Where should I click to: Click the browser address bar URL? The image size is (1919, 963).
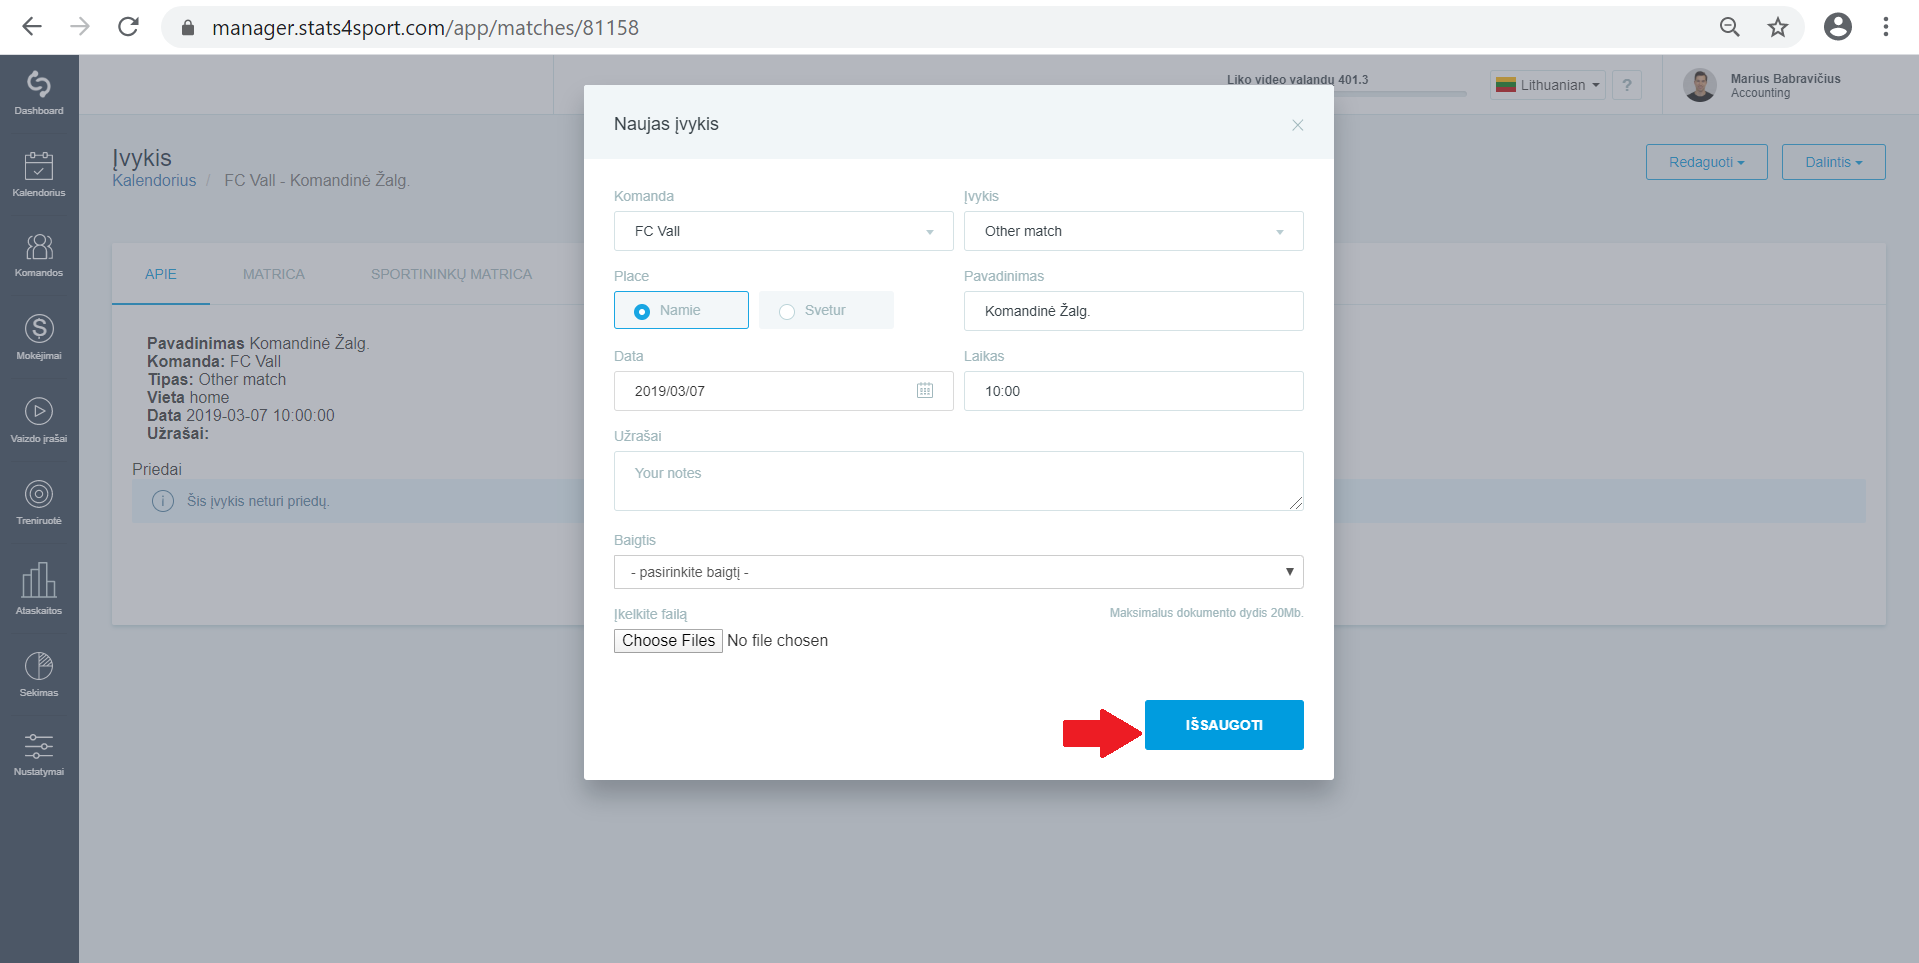coord(425,28)
